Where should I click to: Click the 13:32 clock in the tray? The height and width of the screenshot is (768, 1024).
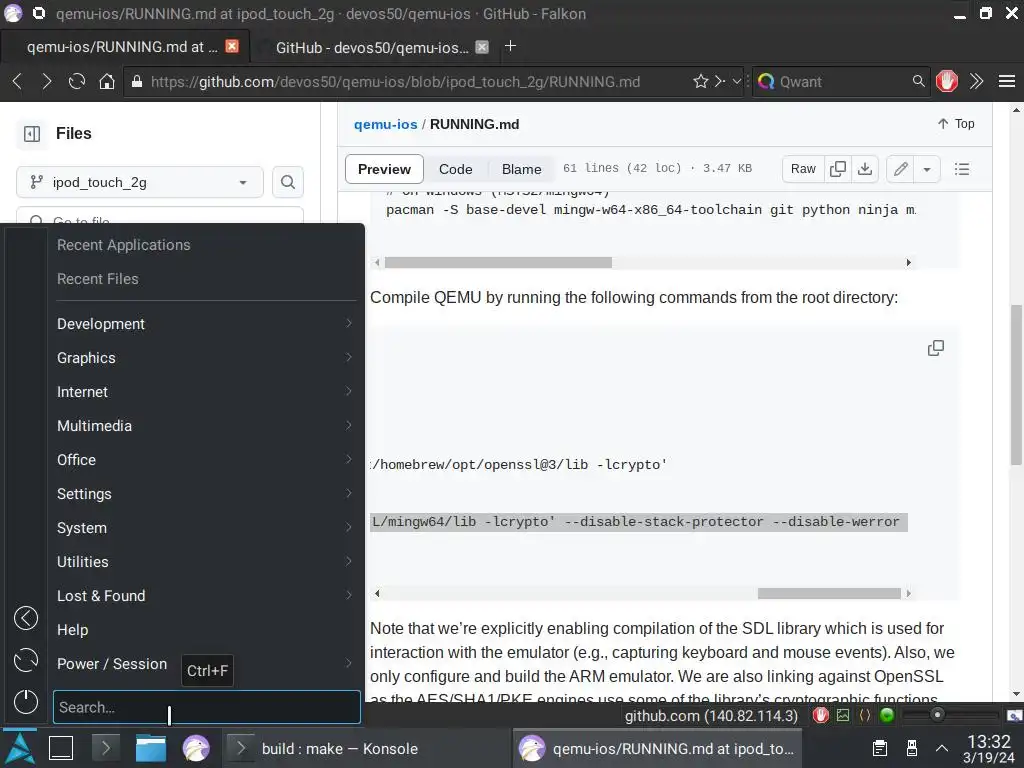(x=989, y=741)
